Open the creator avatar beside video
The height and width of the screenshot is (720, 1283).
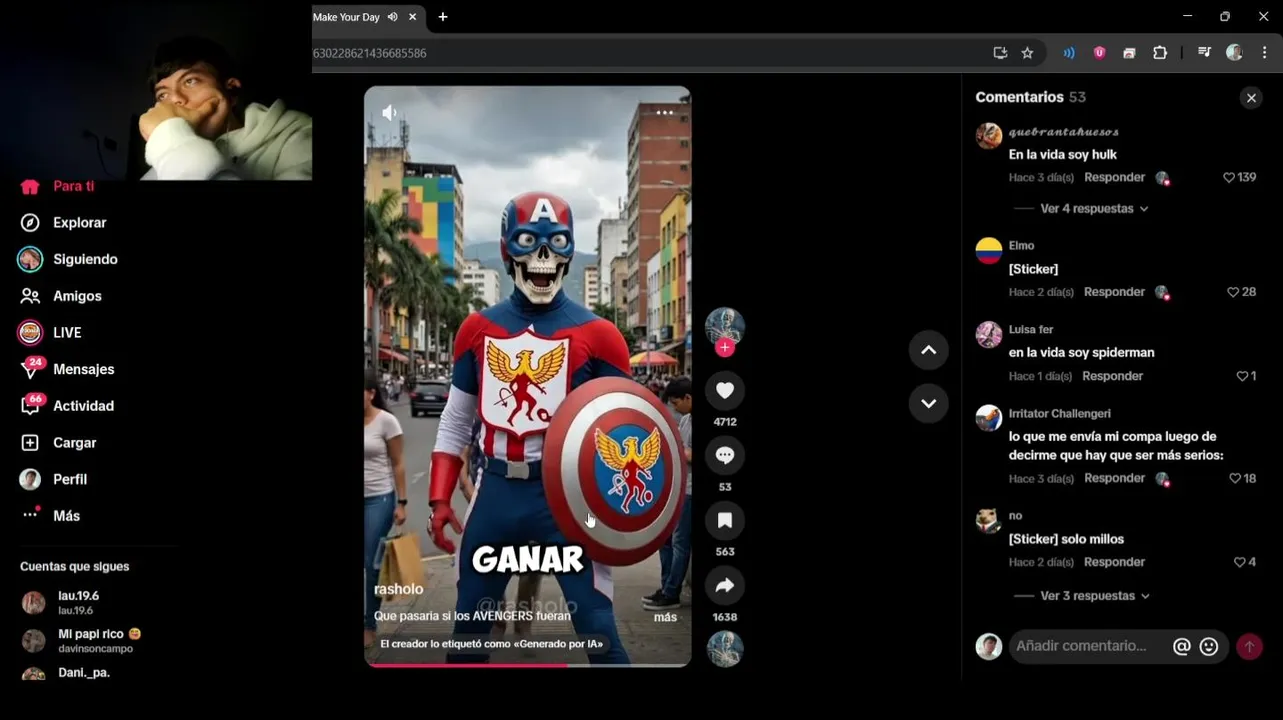click(725, 326)
